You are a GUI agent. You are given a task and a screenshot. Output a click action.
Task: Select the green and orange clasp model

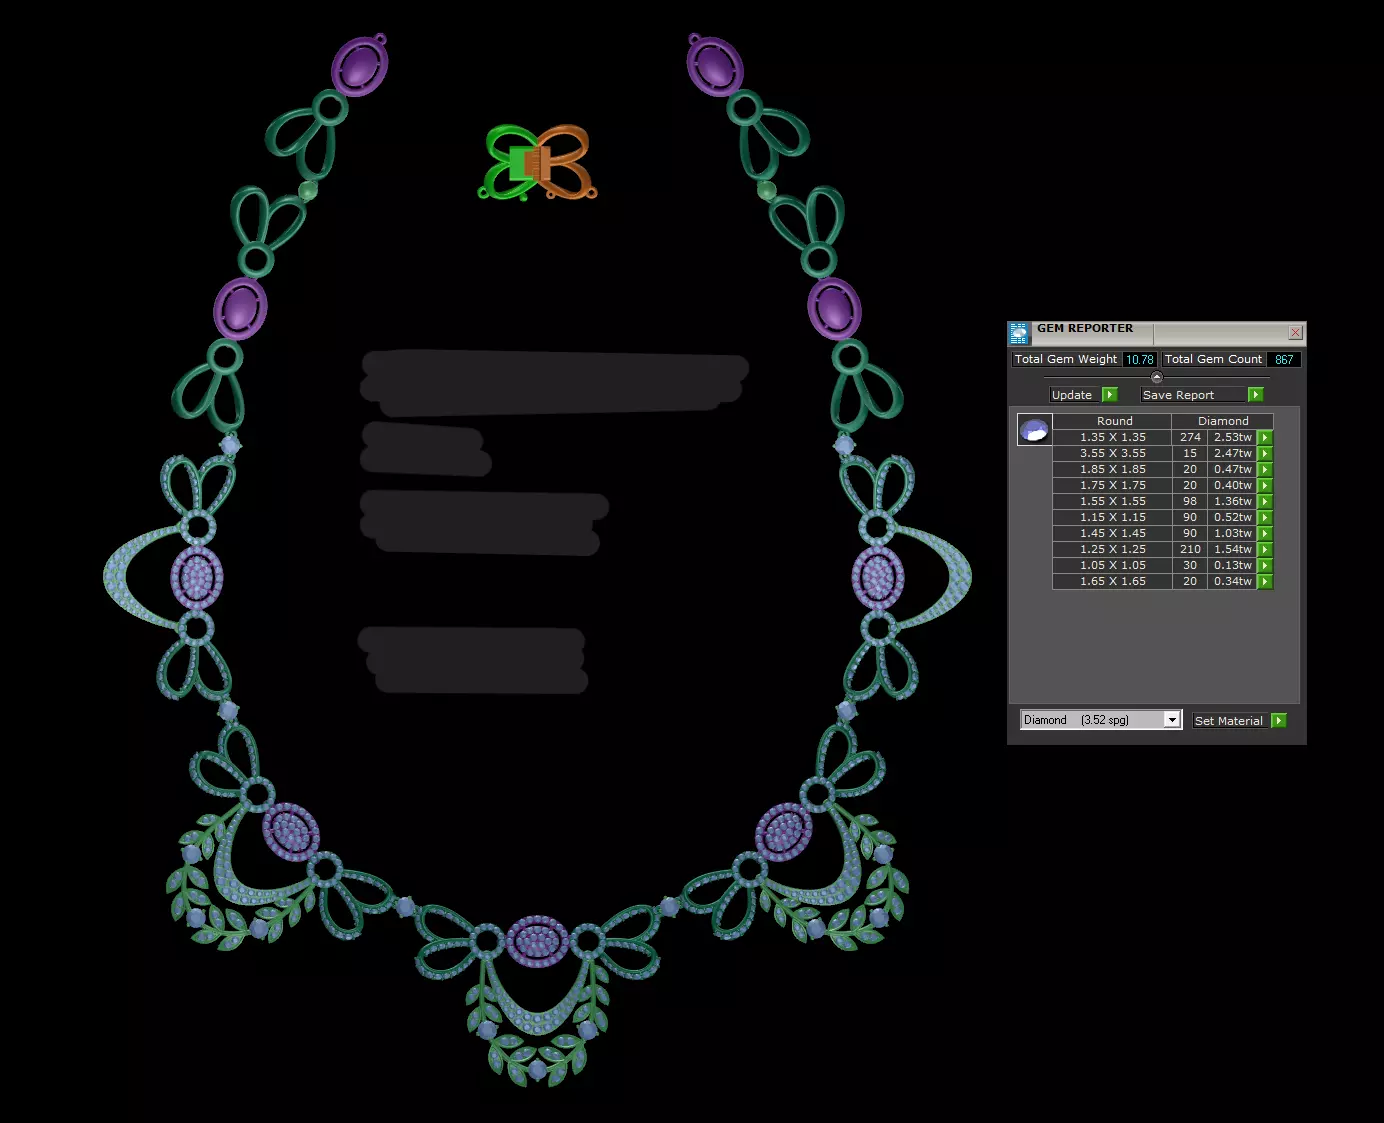click(538, 163)
